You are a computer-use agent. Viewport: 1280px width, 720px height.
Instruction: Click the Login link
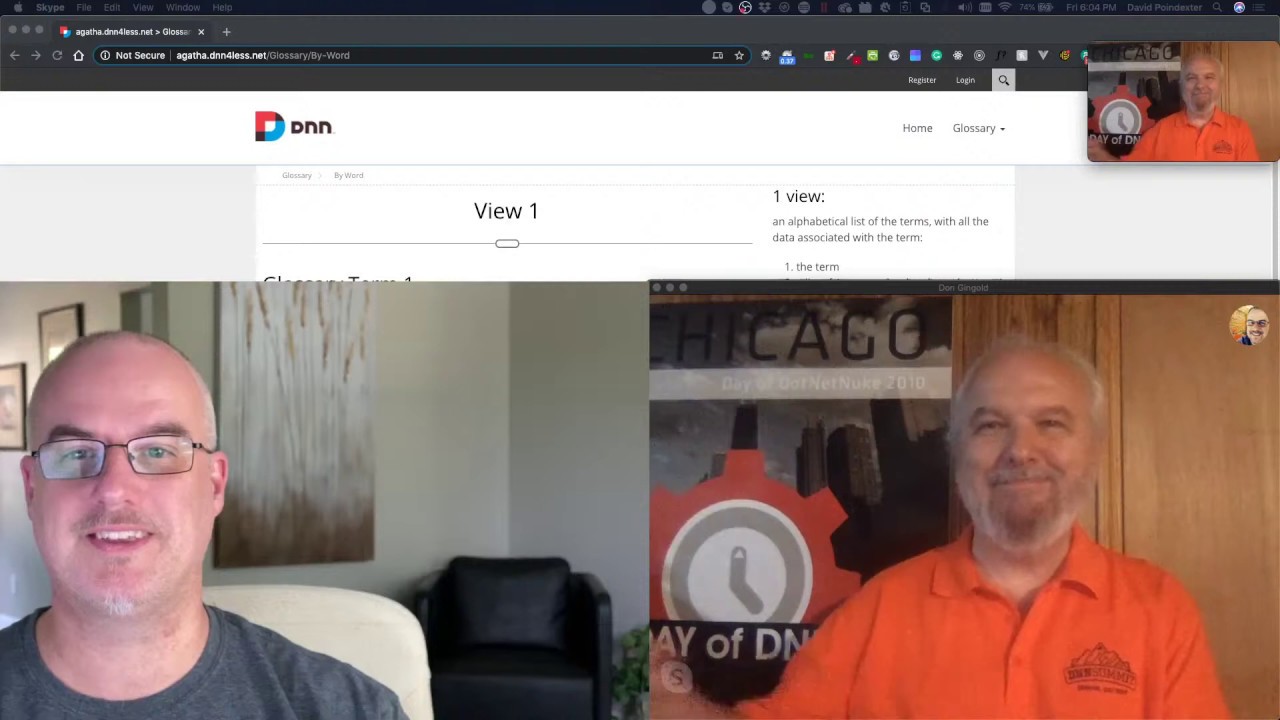pos(965,80)
